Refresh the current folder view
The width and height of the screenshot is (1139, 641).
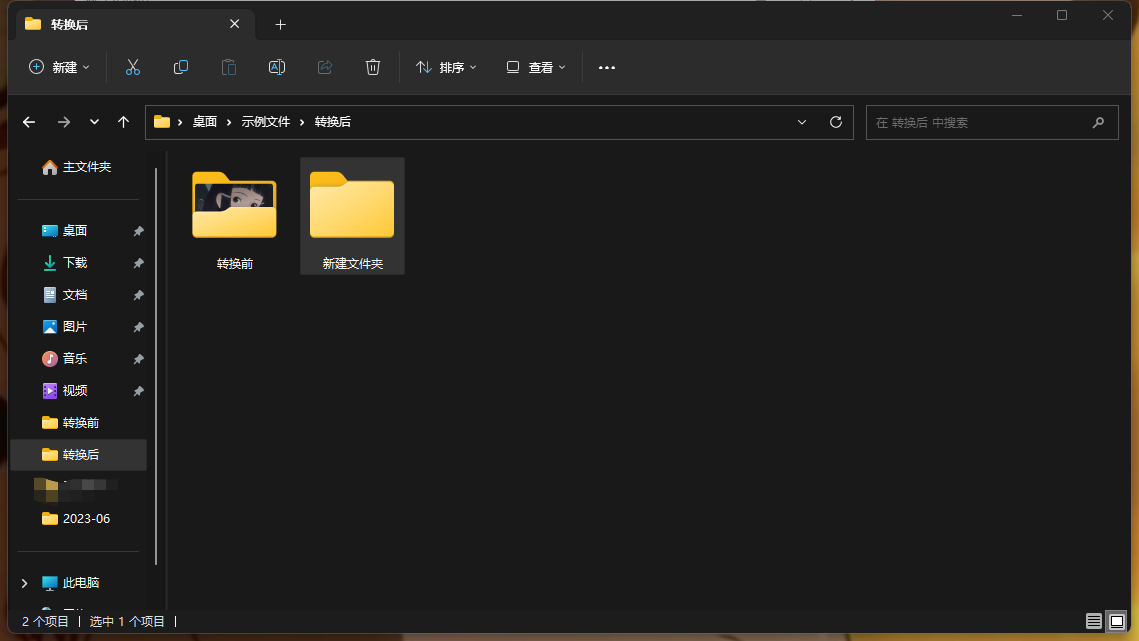pyautogui.click(x=836, y=122)
